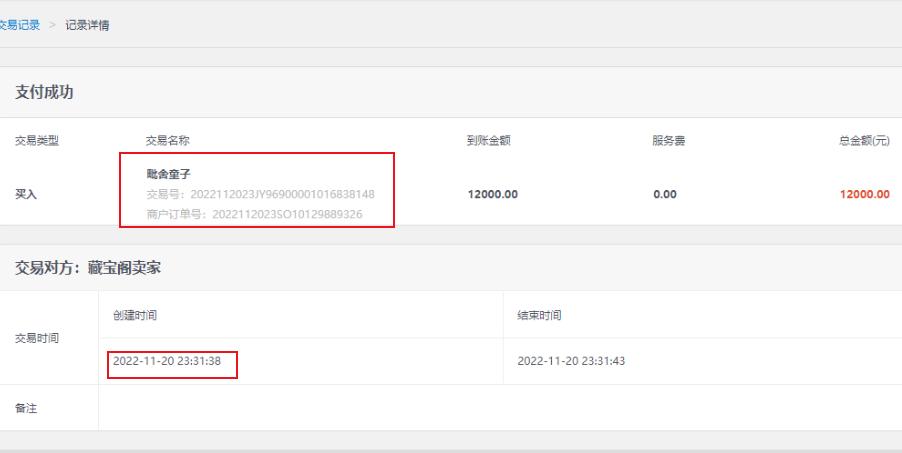The width and height of the screenshot is (902, 453).
Task: Click the 交易名称 column header
Action: 167,140
